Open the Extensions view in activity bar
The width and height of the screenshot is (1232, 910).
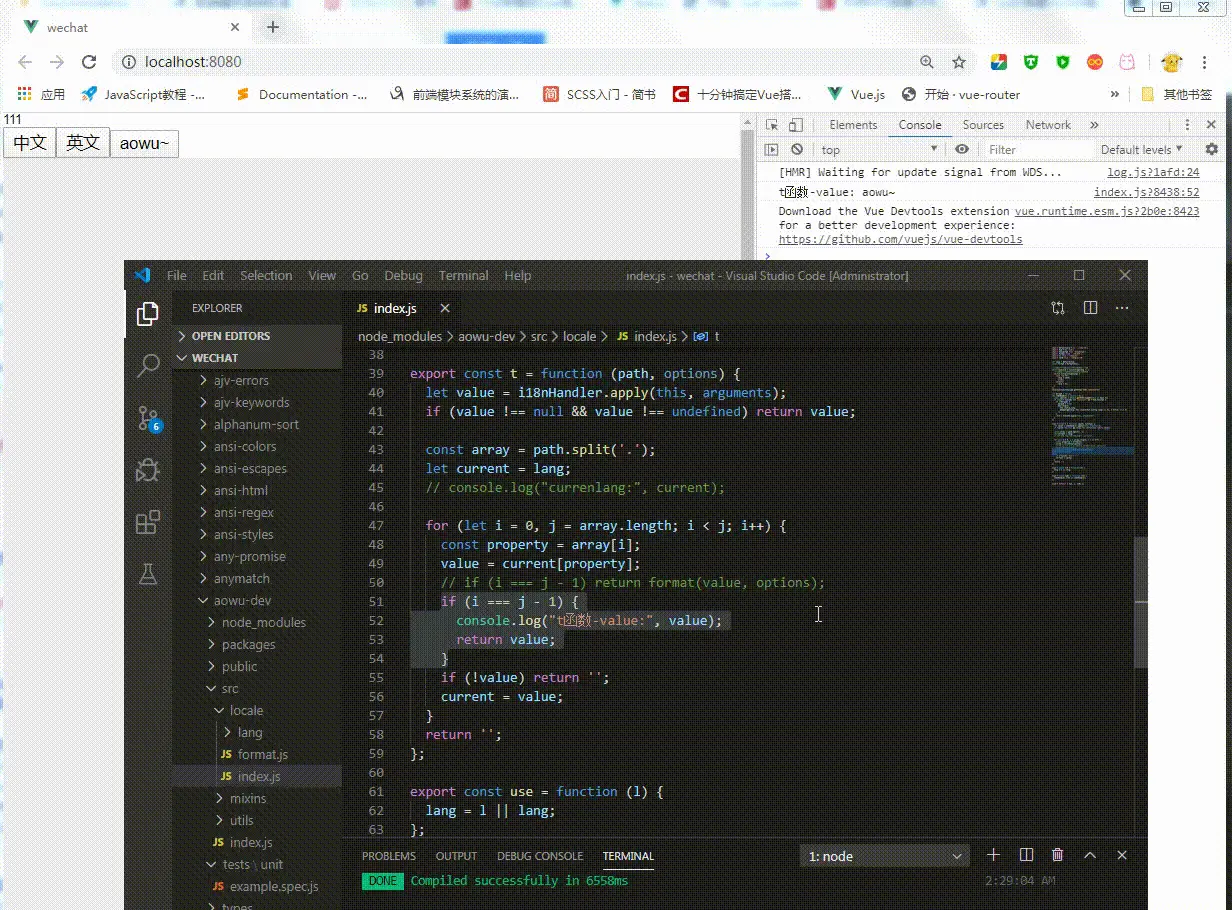(x=148, y=522)
